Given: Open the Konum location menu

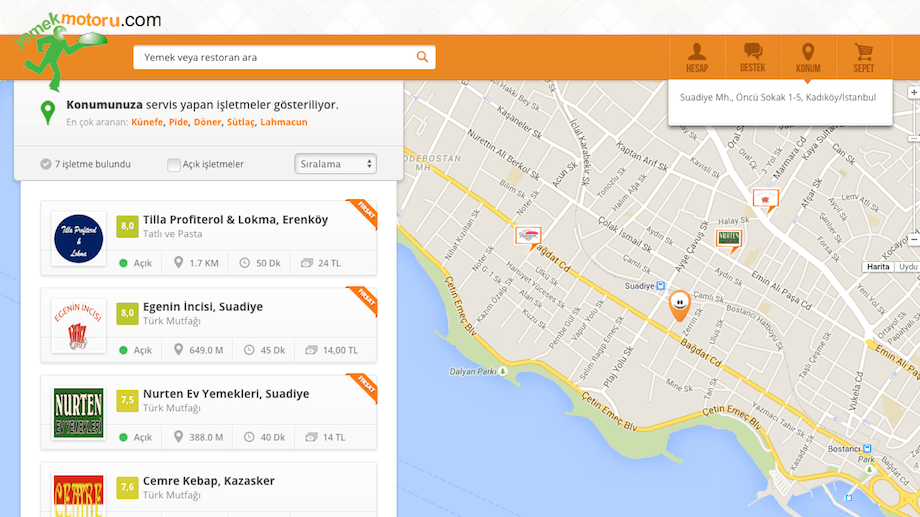Looking at the screenshot, I should tap(808, 58).
